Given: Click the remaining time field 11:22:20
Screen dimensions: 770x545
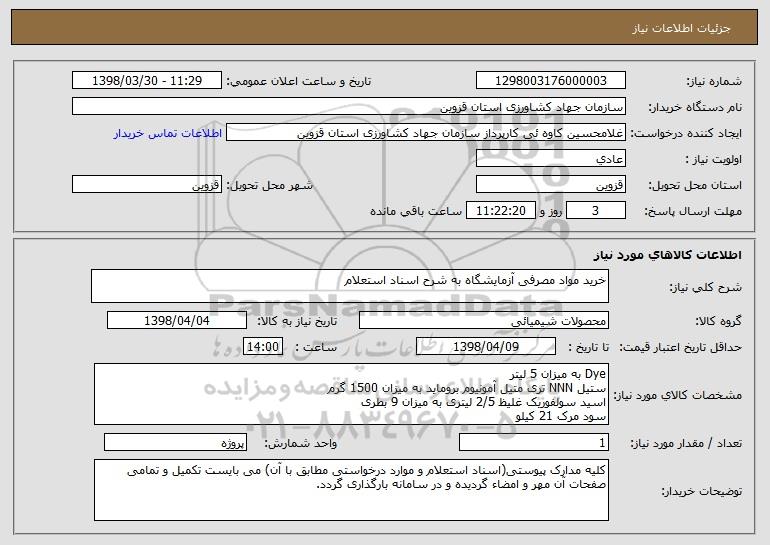Looking at the screenshot, I should click(x=500, y=211).
